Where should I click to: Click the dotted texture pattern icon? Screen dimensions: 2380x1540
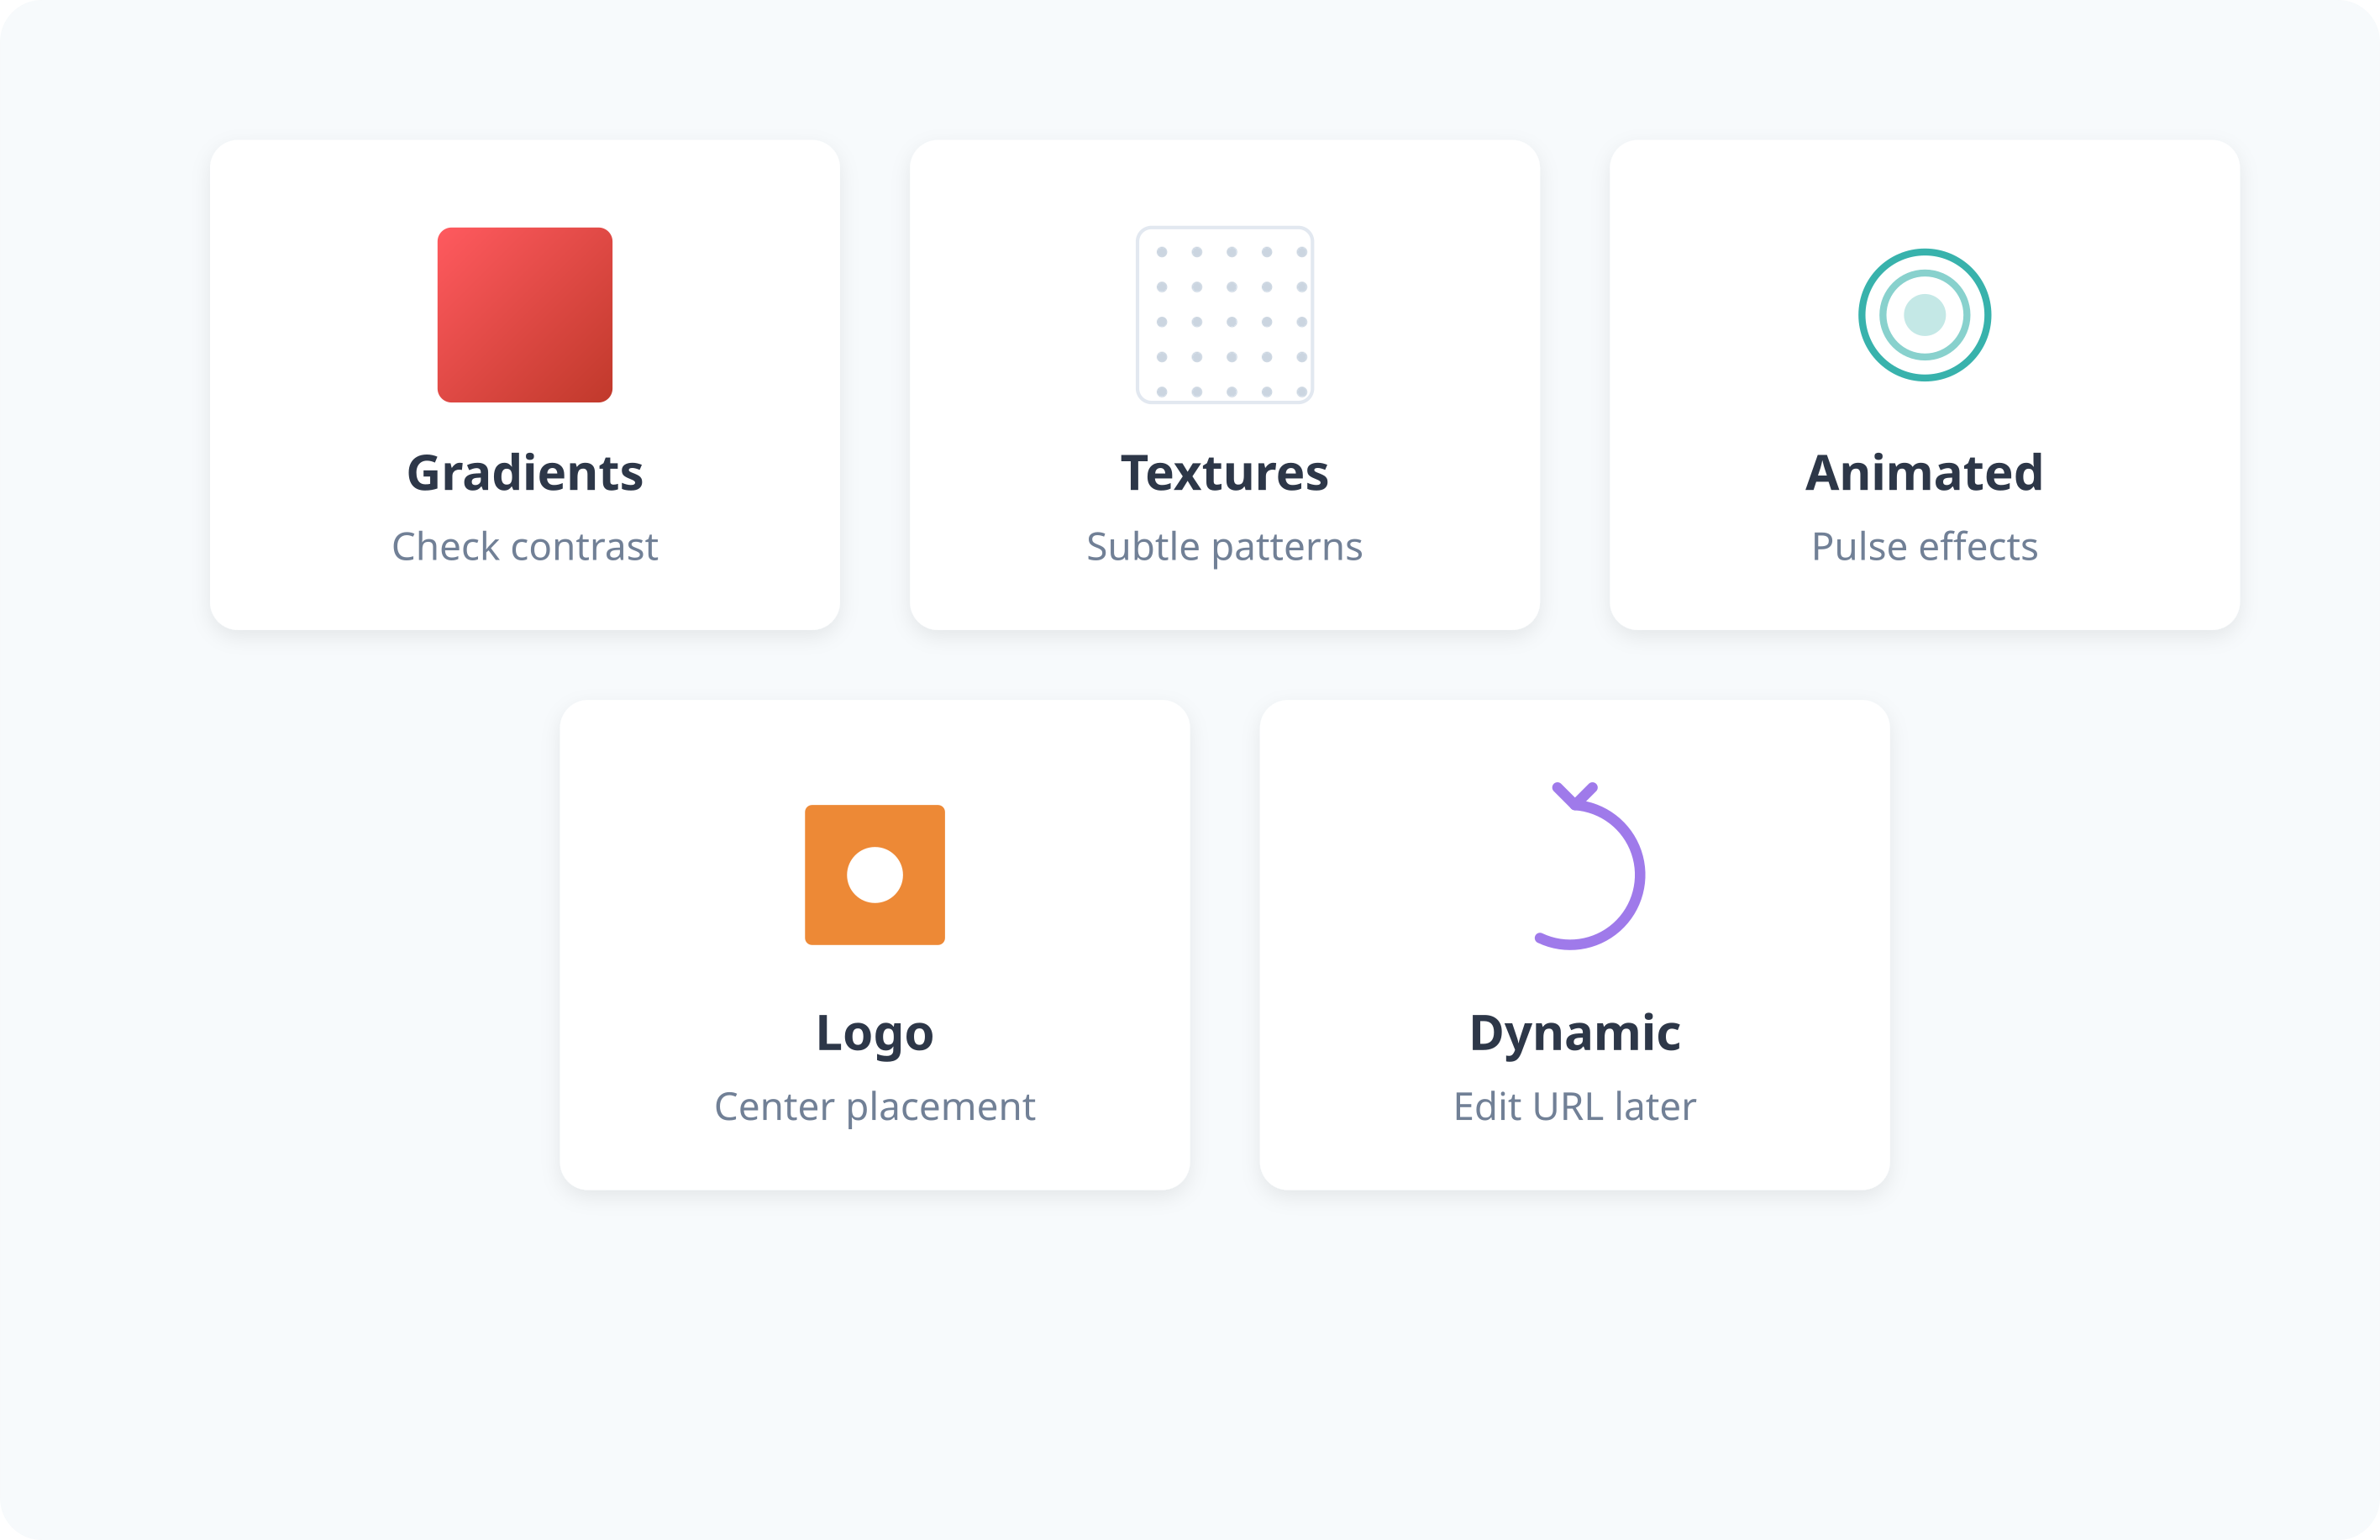click(x=1225, y=314)
